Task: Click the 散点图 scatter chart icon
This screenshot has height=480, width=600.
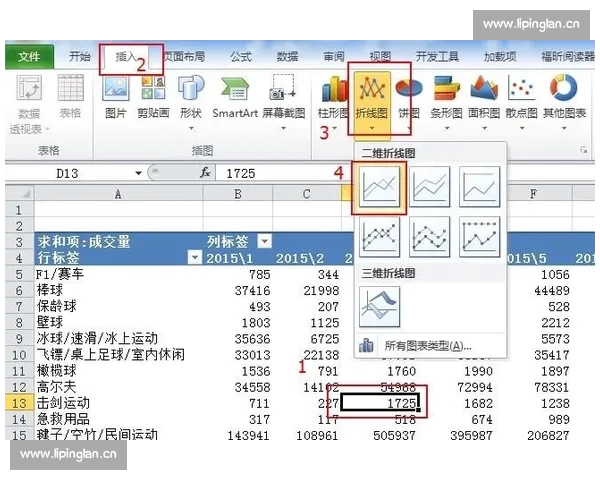Action: click(x=521, y=88)
